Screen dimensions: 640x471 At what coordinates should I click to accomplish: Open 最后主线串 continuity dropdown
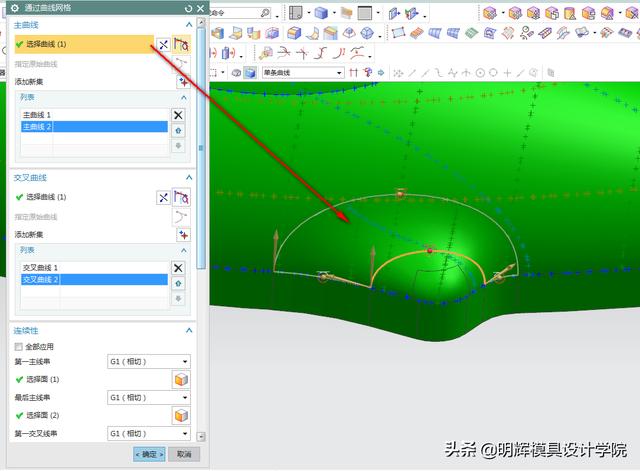149,398
